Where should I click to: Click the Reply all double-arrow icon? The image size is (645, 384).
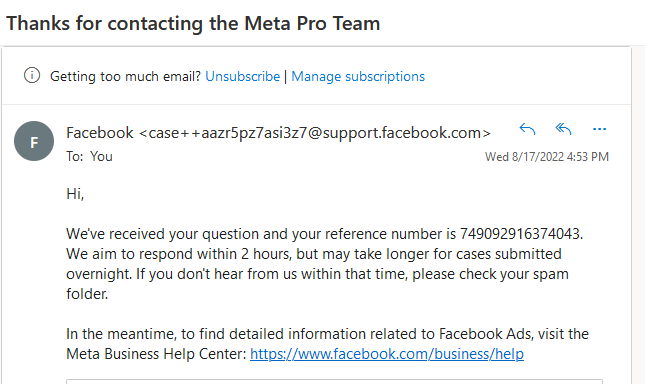(x=564, y=130)
